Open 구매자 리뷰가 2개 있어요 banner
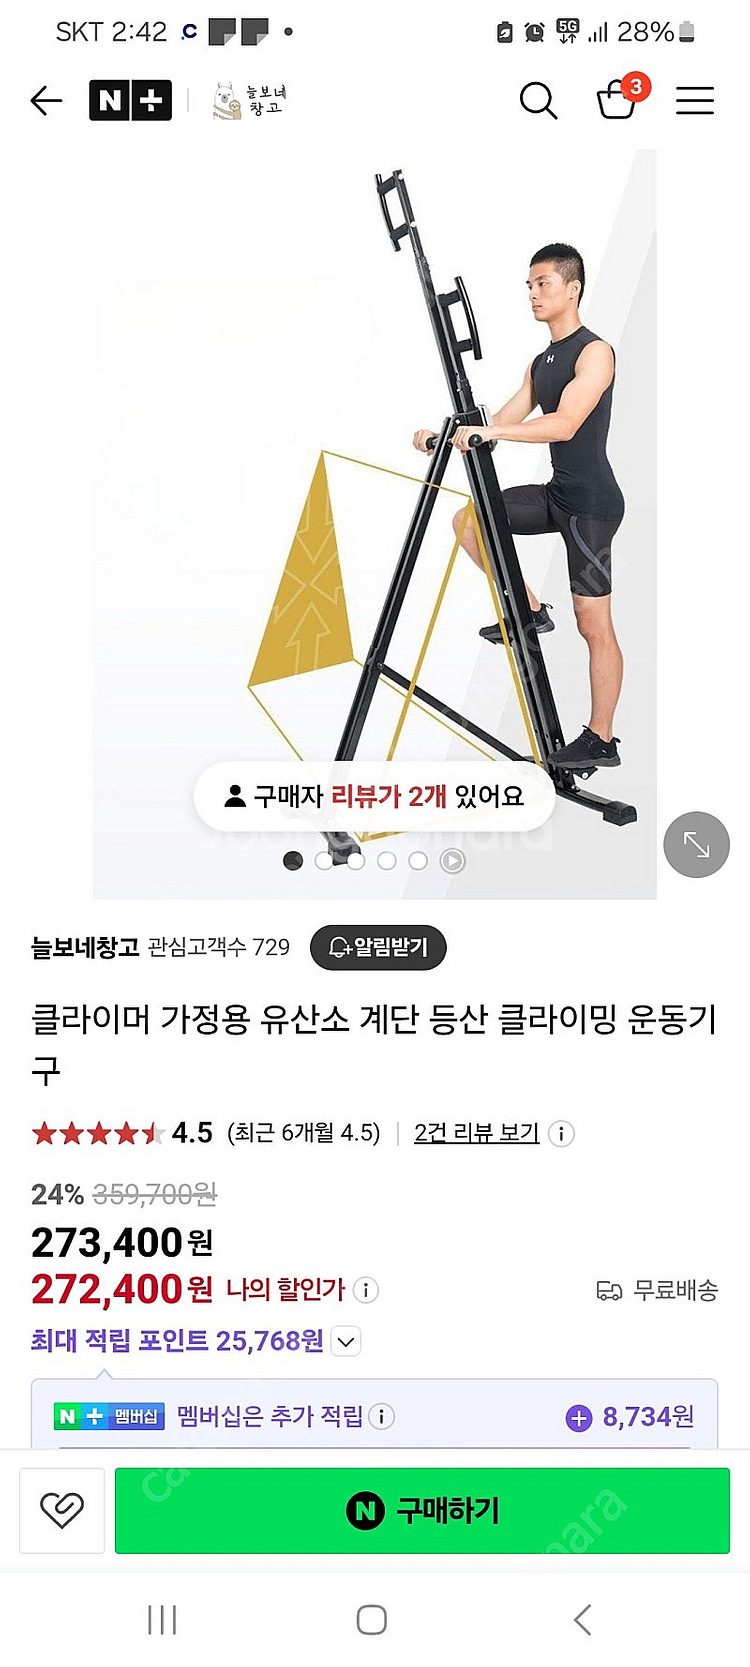This screenshot has height=1667, width=750. pos(374,797)
